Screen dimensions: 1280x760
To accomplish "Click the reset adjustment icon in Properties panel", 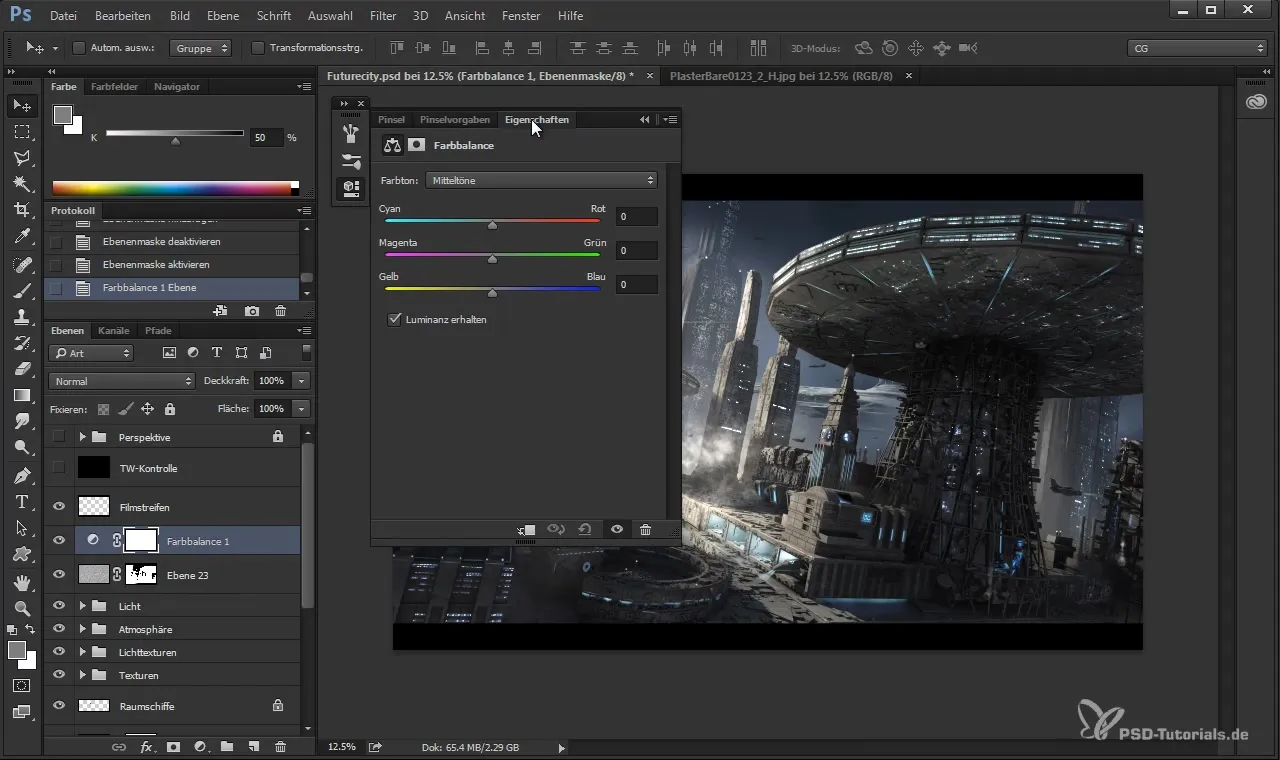I will 586,530.
